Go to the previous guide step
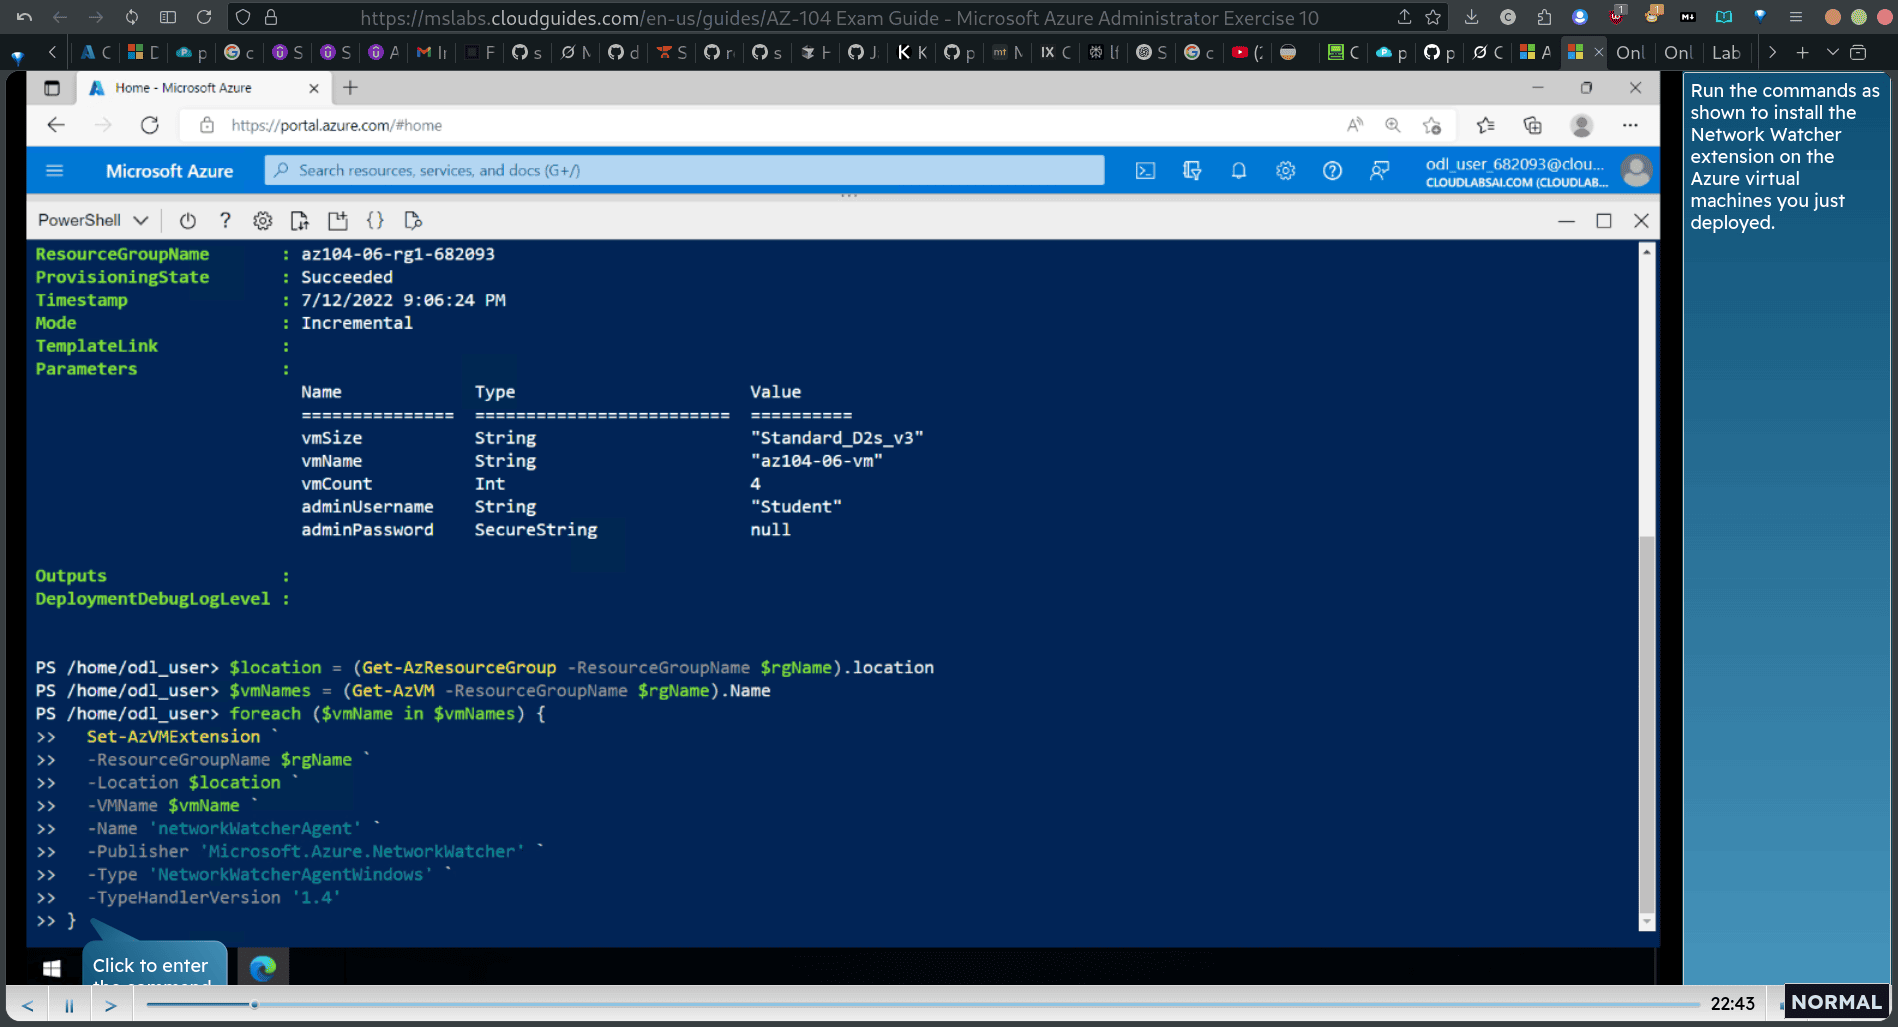1898x1027 pixels. point(28,1005)
